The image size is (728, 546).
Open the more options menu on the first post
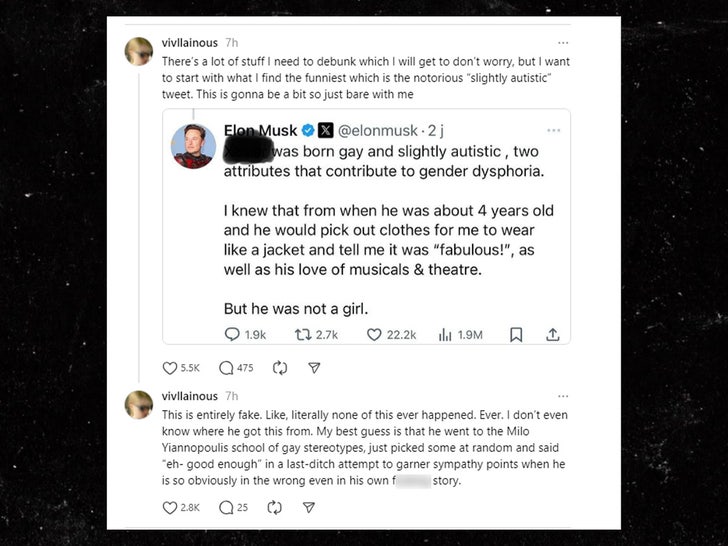[x=563, y=43]
